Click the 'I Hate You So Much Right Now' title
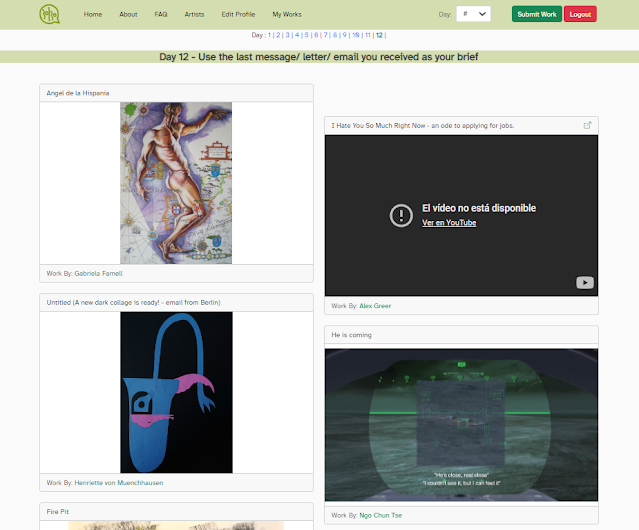 [x=423, y=126]
